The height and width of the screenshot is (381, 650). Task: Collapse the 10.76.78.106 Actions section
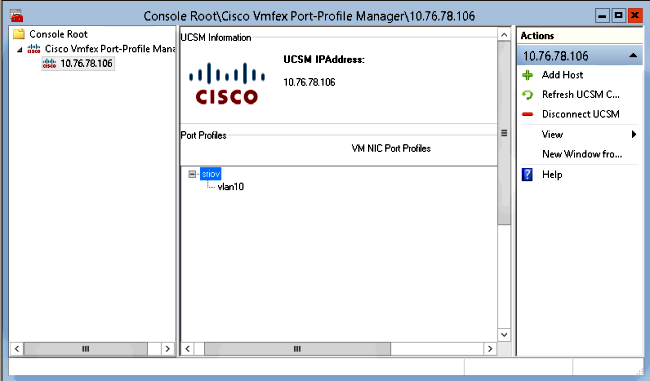[x=633, y=56]
